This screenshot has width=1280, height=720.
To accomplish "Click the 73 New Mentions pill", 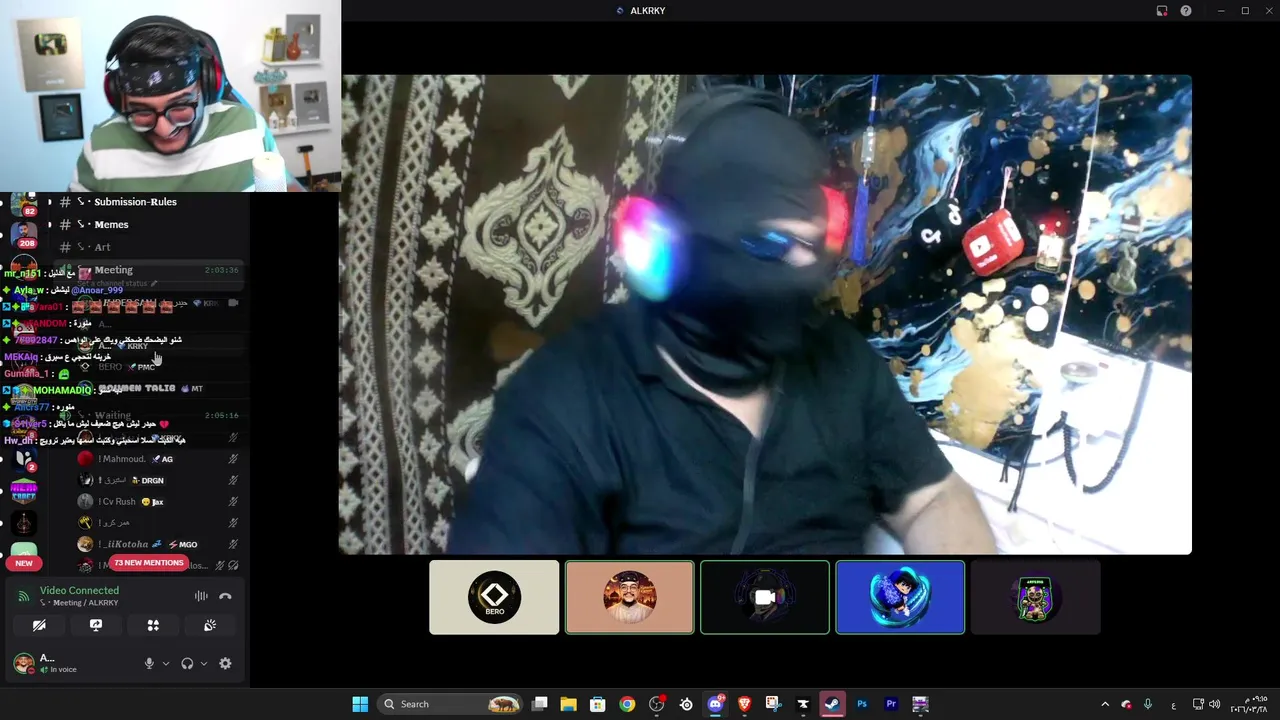I will click(148, 563).
